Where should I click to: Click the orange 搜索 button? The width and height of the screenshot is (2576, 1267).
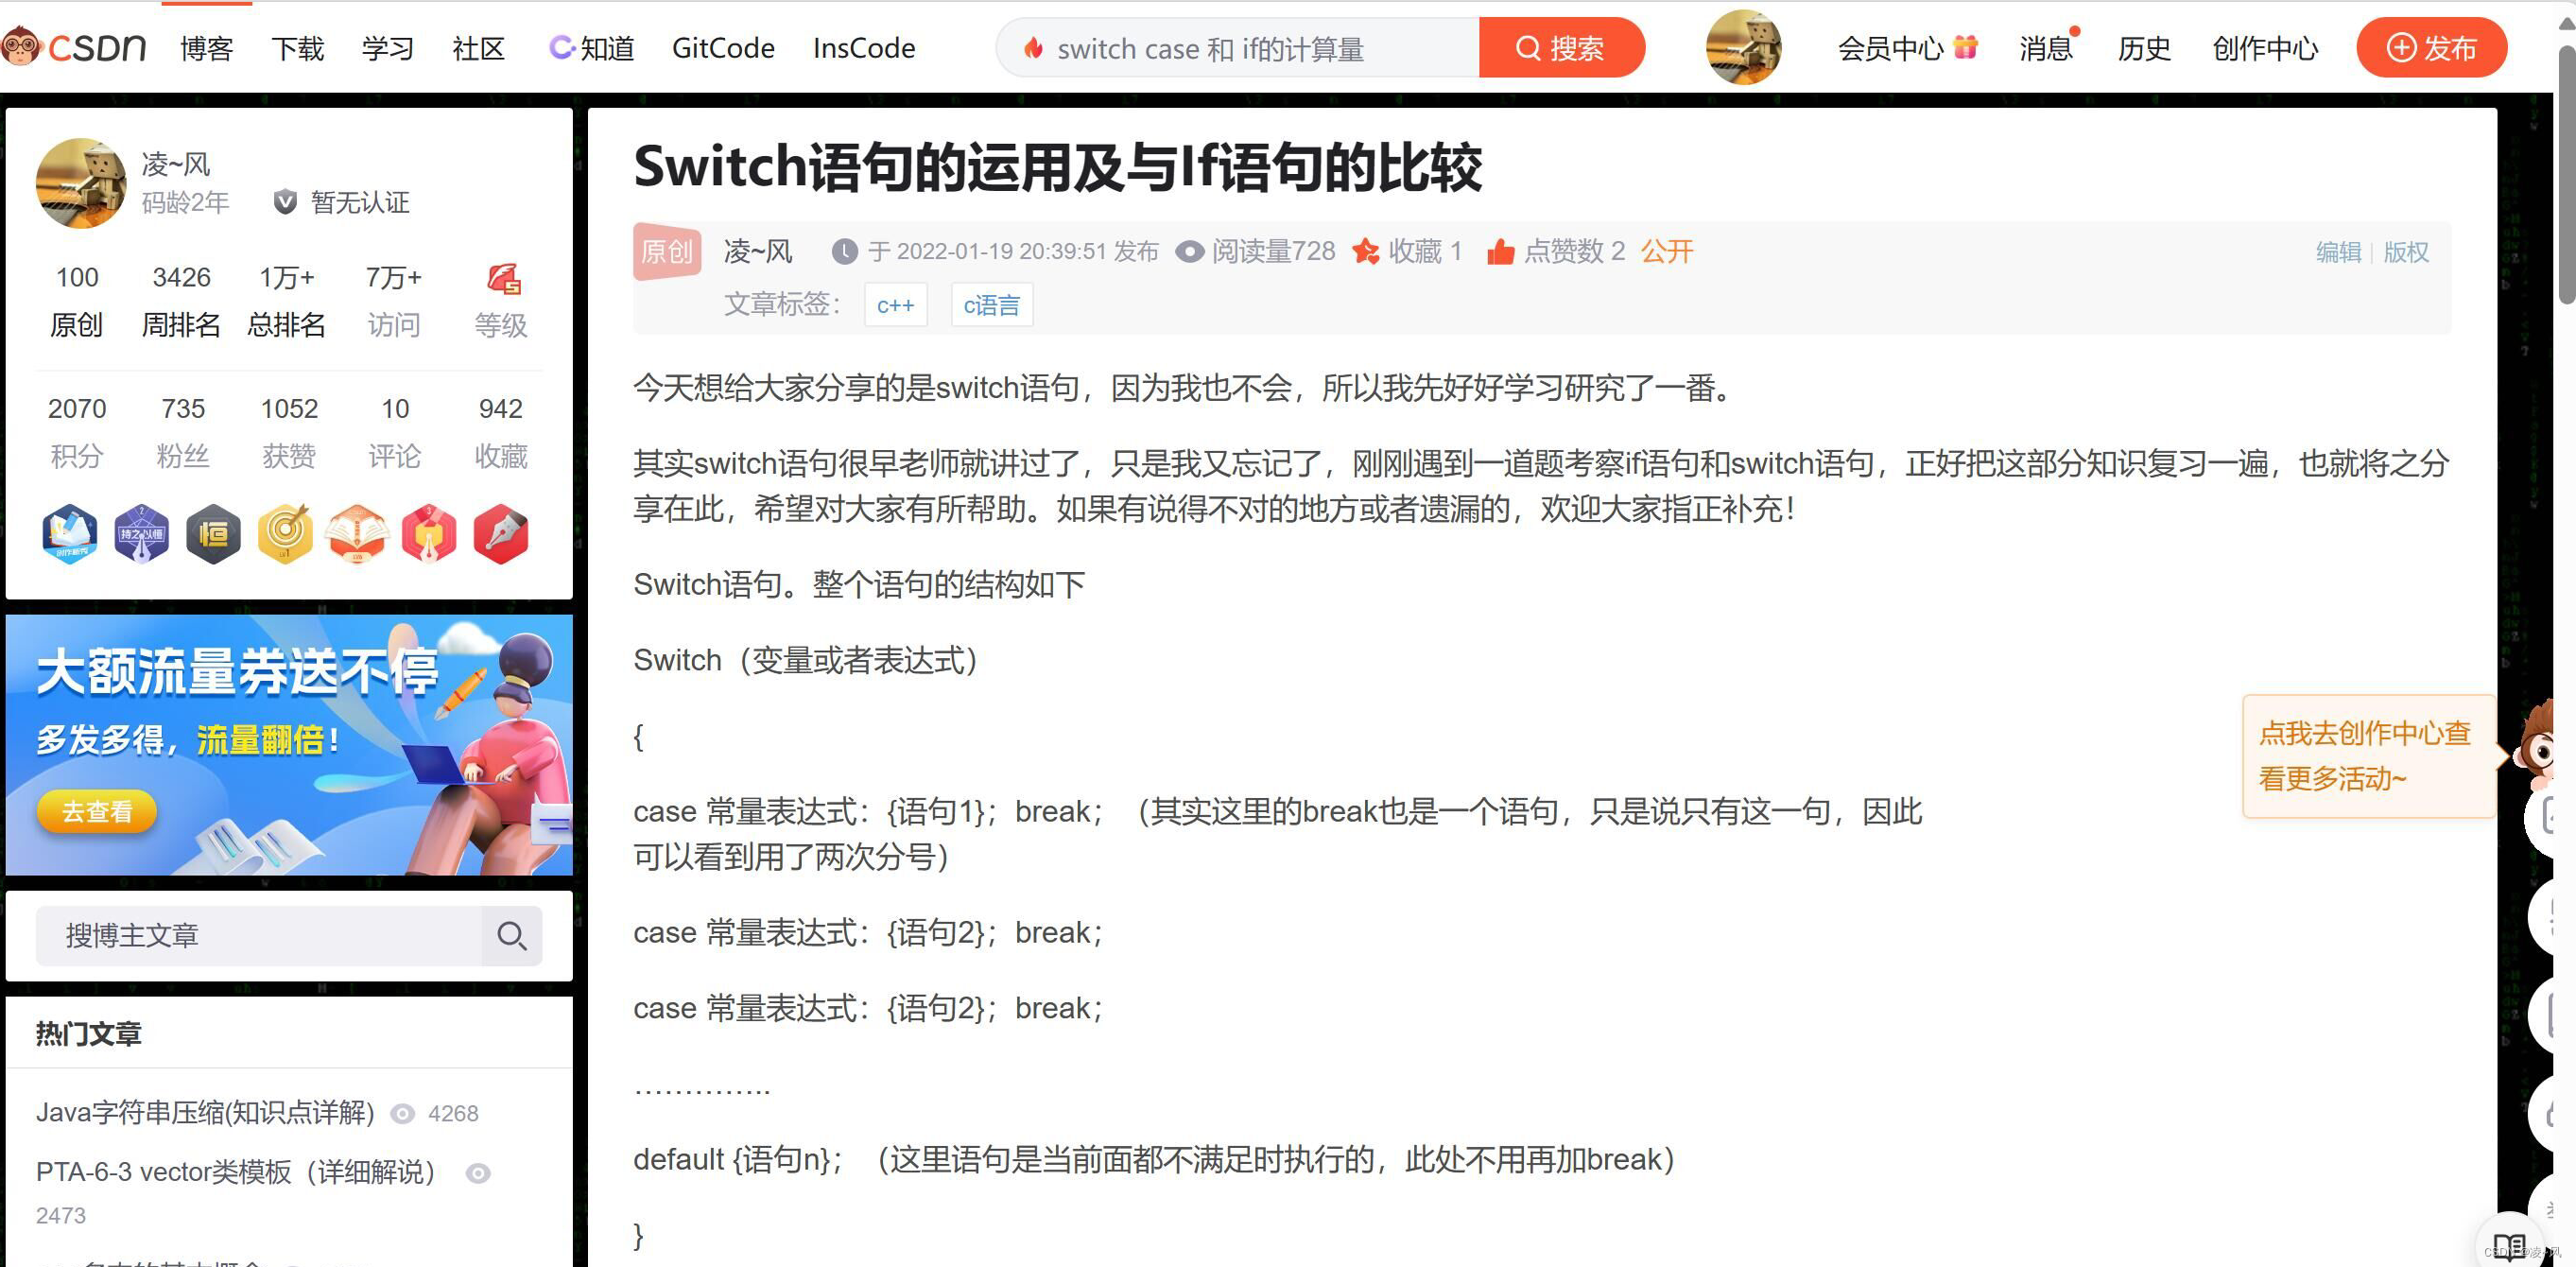[x=1560, y=48]
